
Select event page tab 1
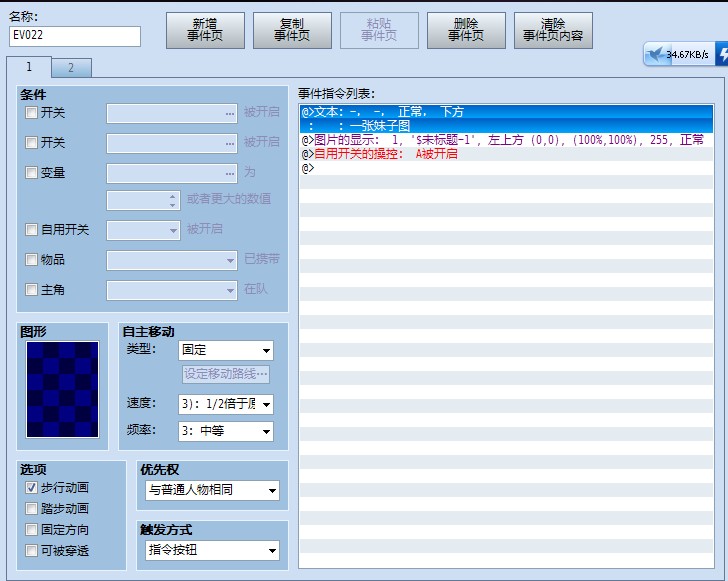pyautogui.click(x=29, y=67)
